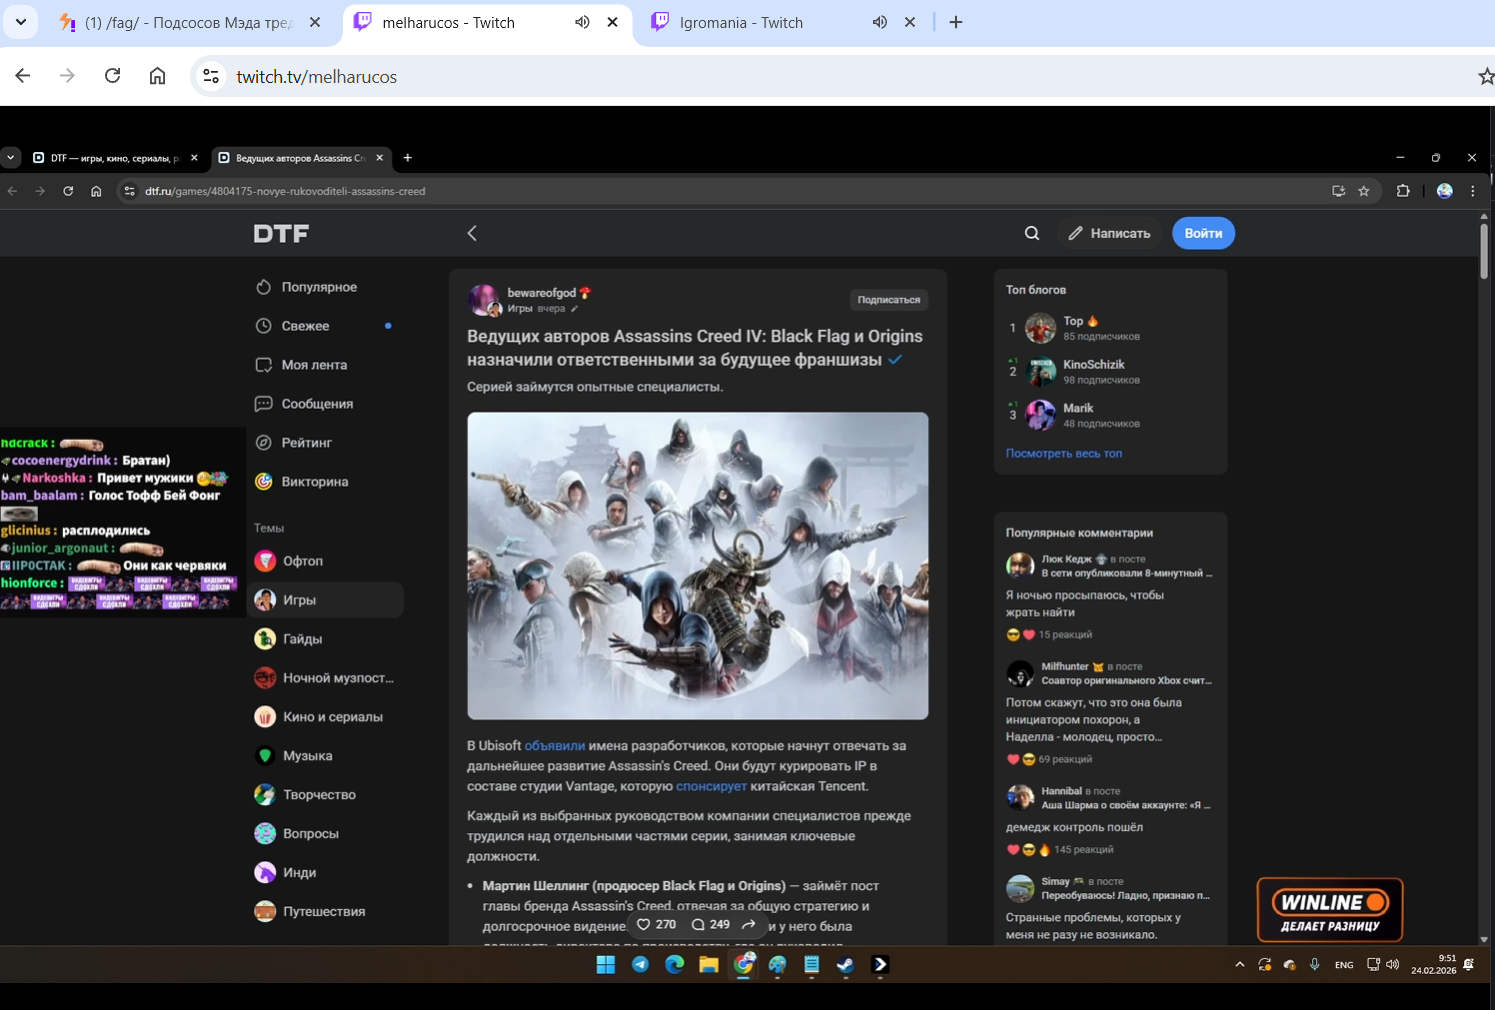Click the Написать button

[1109, 233]
